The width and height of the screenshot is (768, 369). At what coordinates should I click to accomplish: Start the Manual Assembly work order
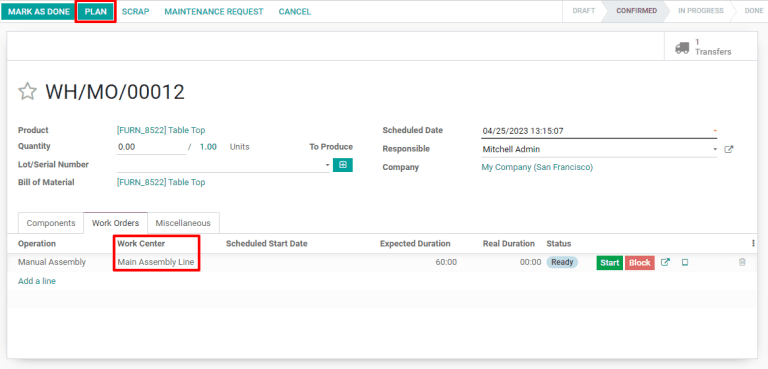610,263
